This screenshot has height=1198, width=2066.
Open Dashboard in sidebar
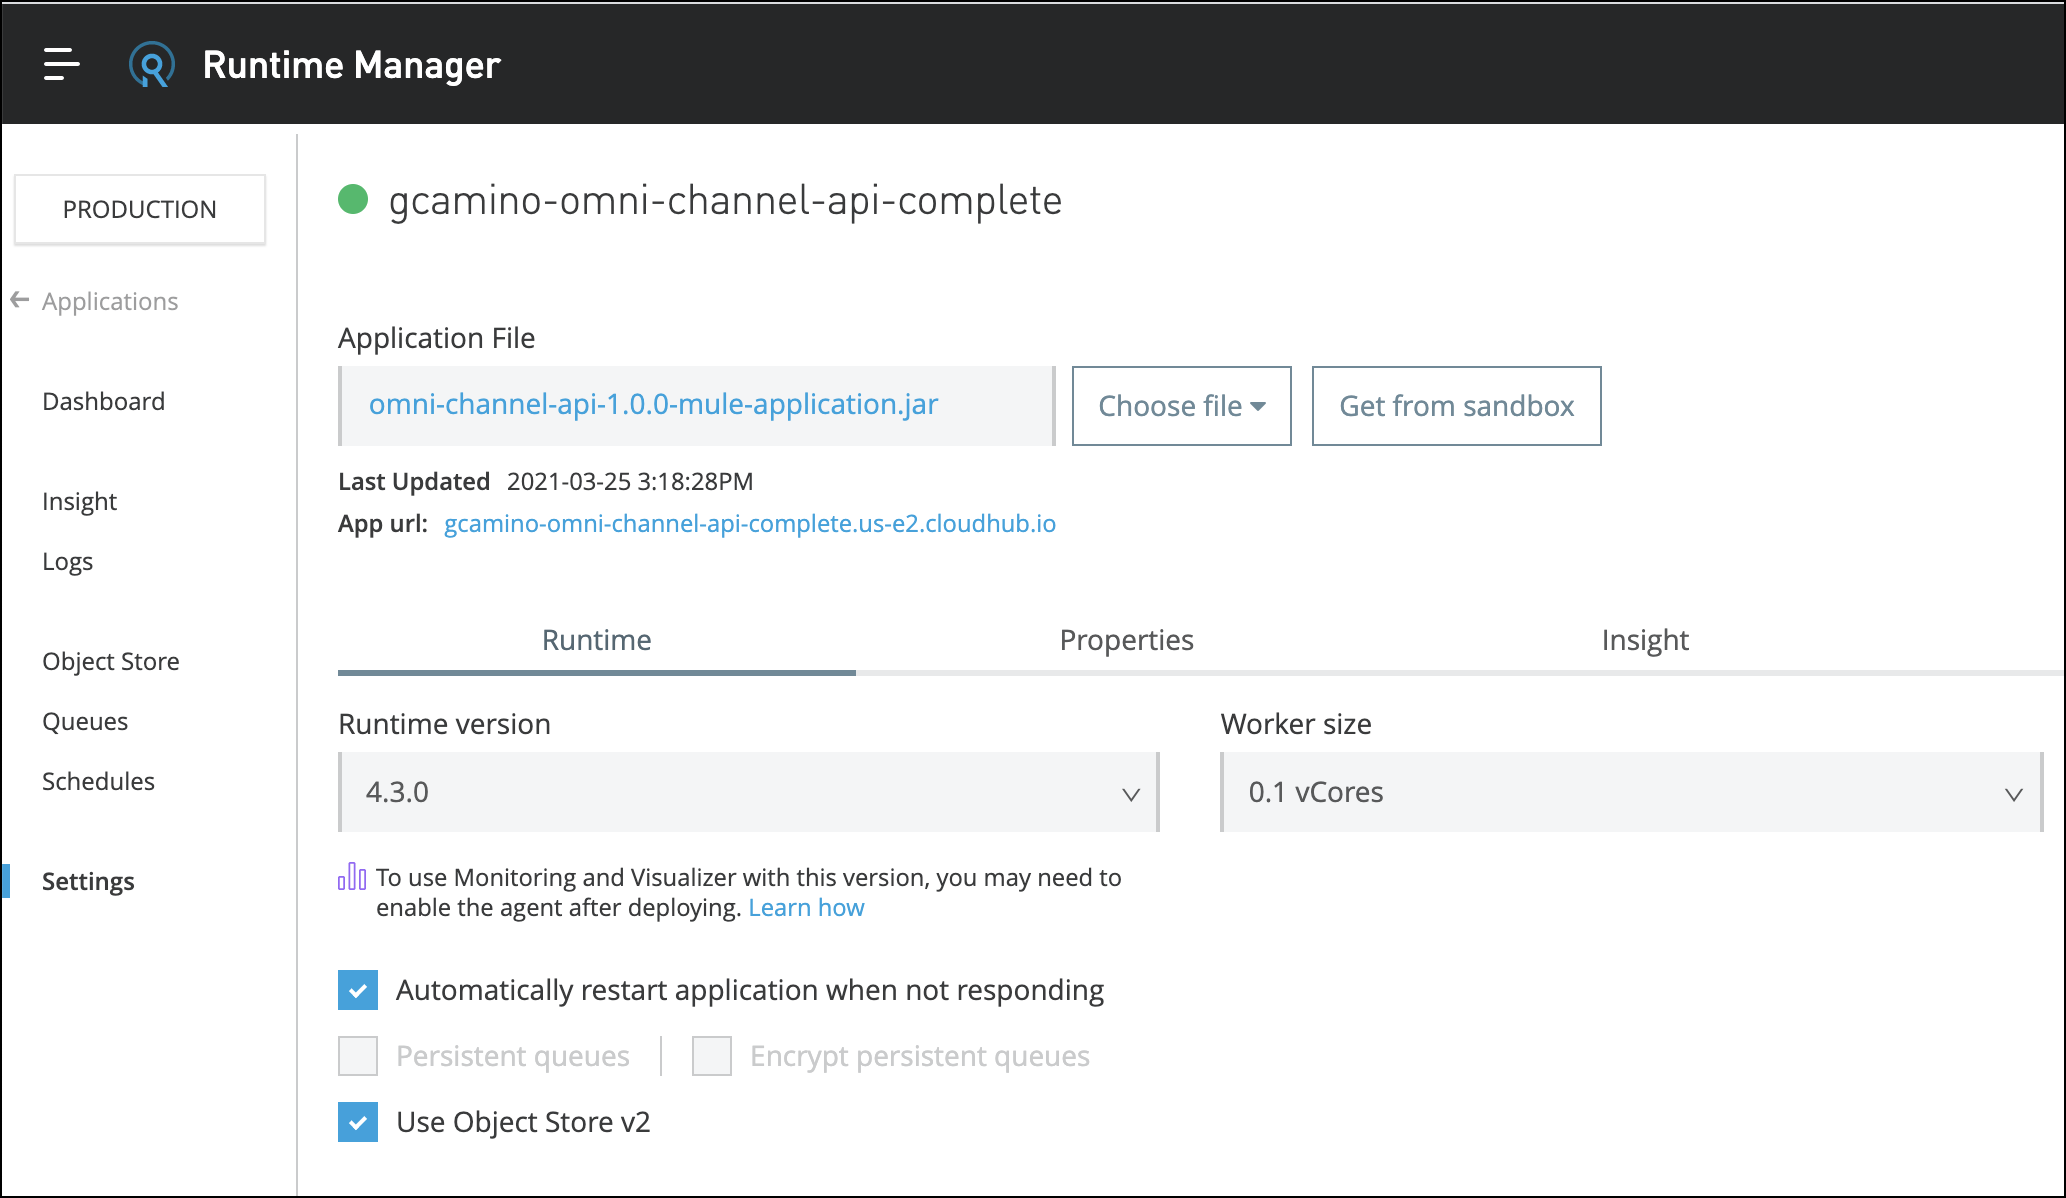[104, 401]
